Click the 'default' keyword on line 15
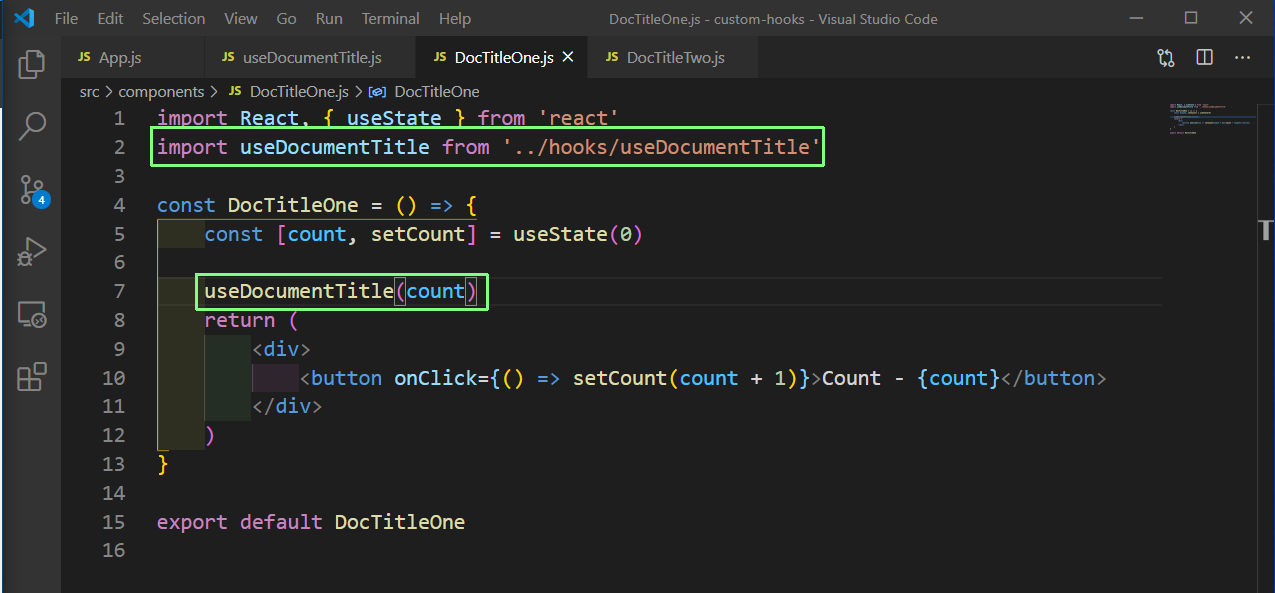Image resolution: width=1275 pixels, height=593 pixels. coord(281,522)
